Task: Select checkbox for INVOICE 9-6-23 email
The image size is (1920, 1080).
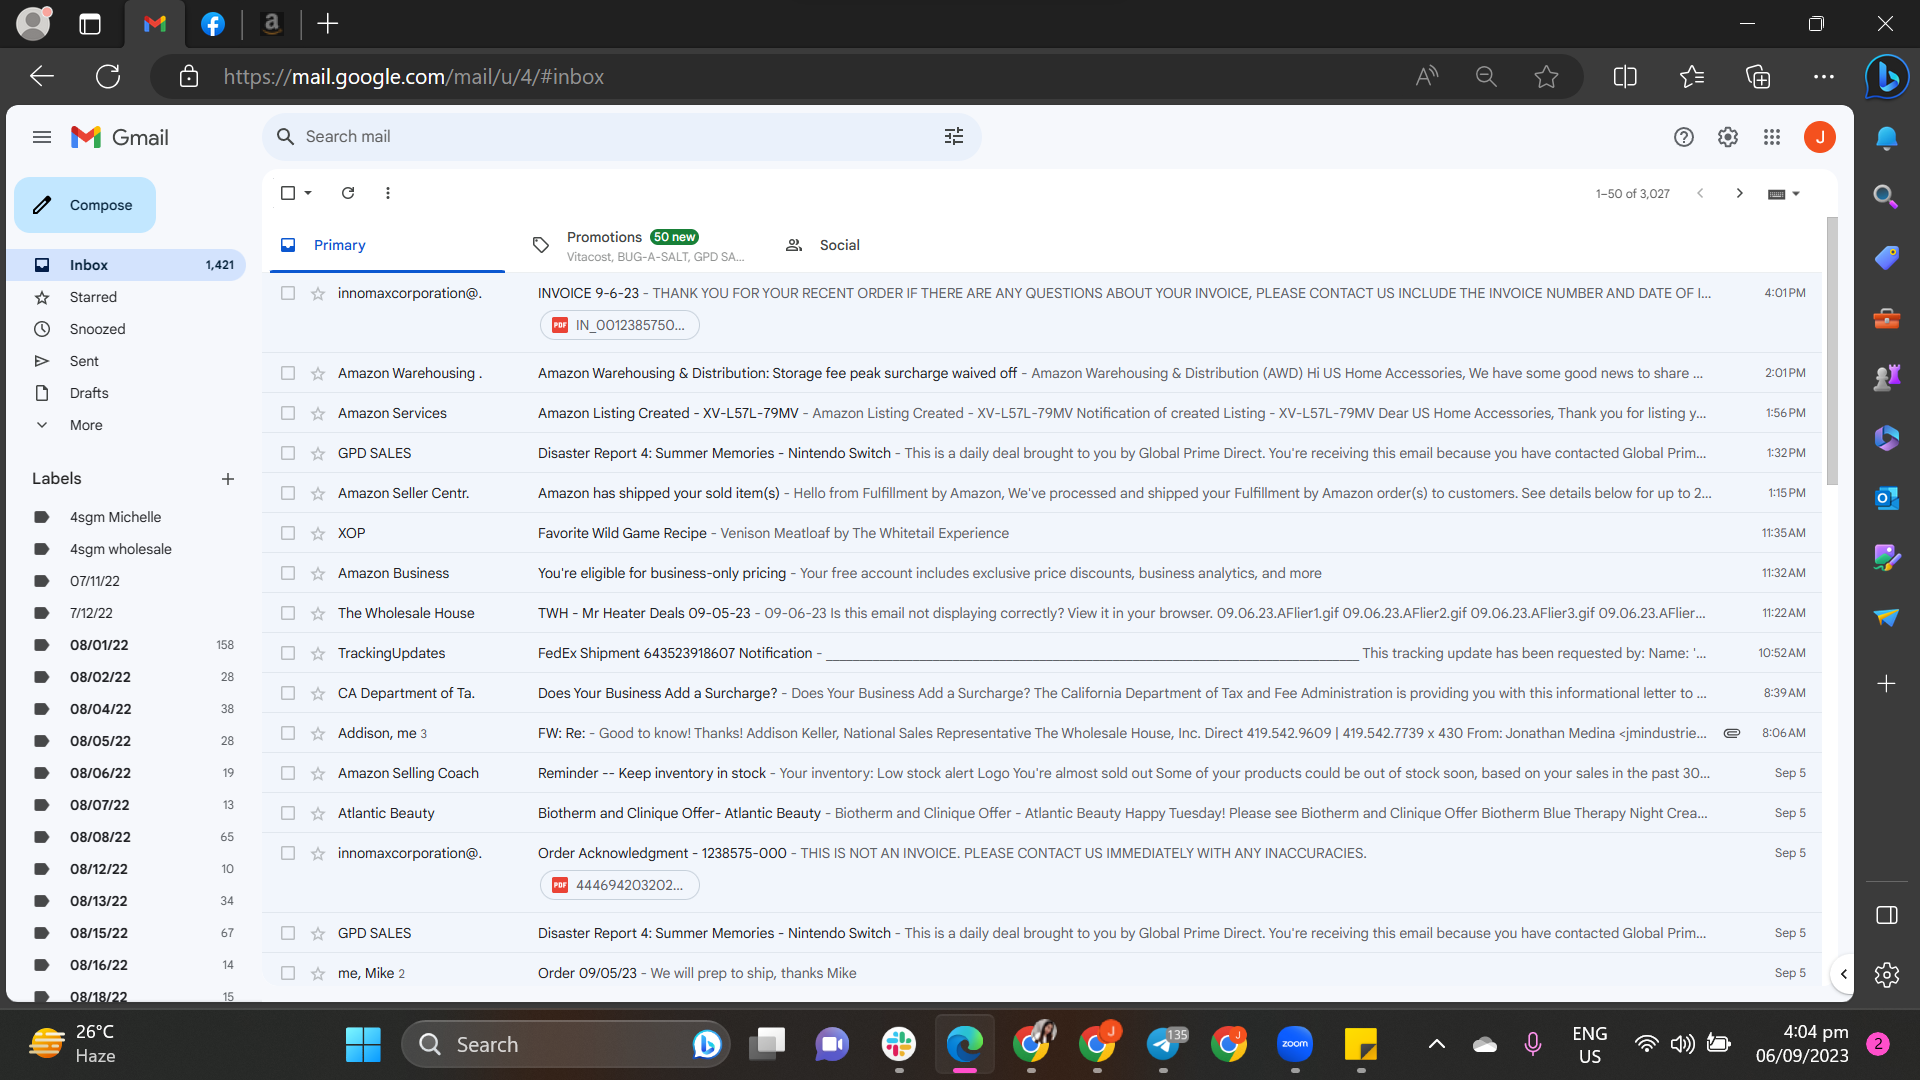Action: tap(288, 293)
